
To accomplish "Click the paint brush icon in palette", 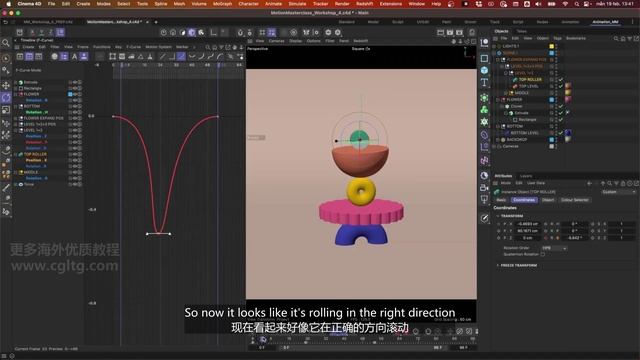I will 484,218.
